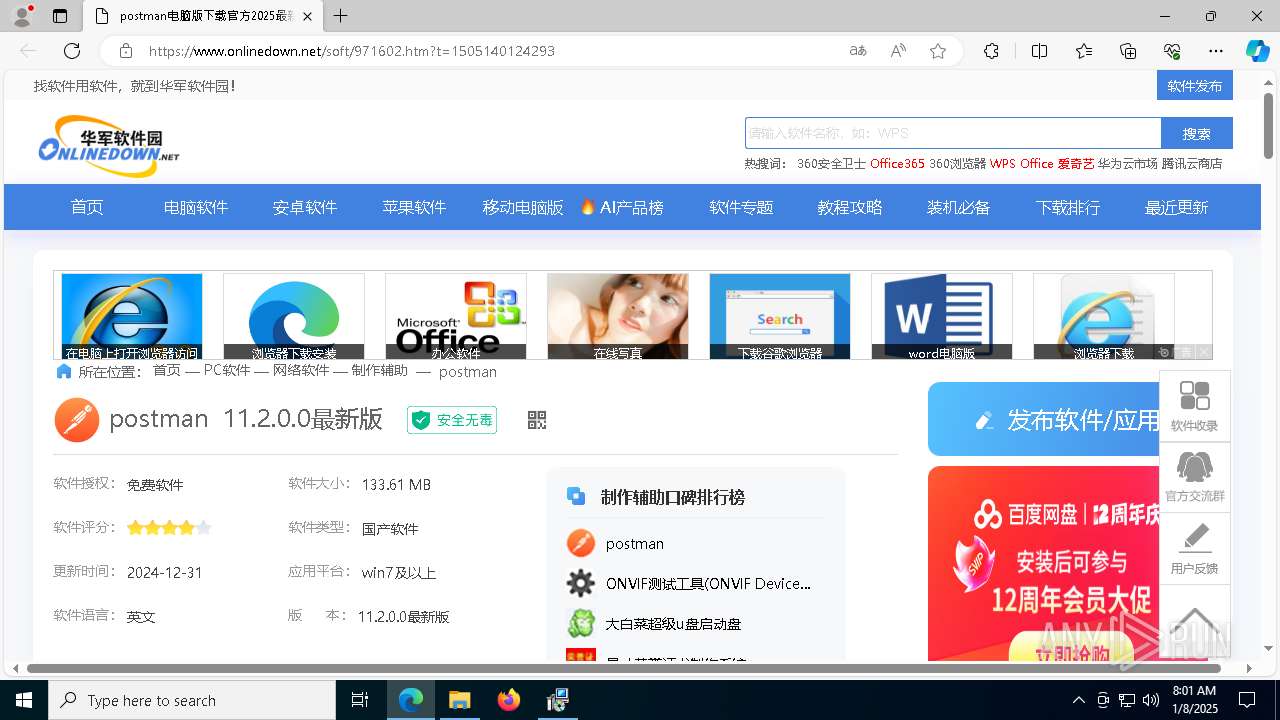Select the 安卓软件 navigation menu item
The height and width of the screenshot is (720, 1280).
point(305,207)
